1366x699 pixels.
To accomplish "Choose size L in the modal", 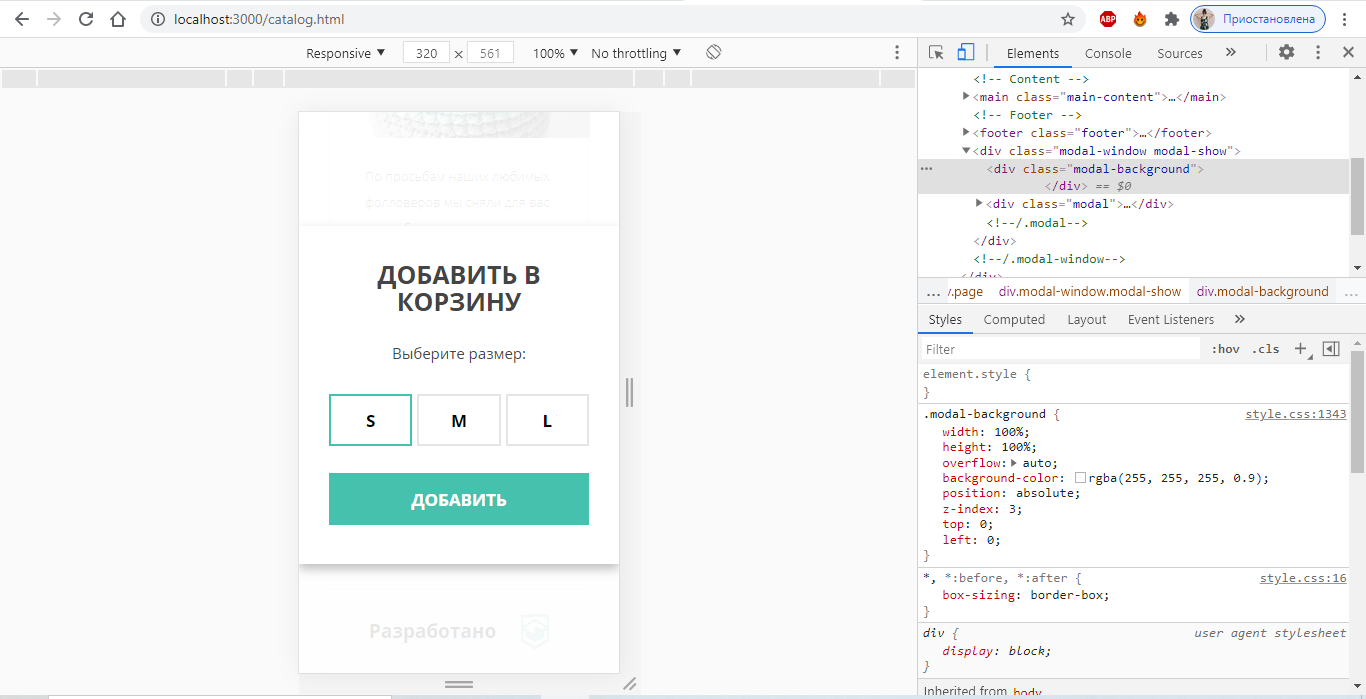I will (x=547, y=420).
